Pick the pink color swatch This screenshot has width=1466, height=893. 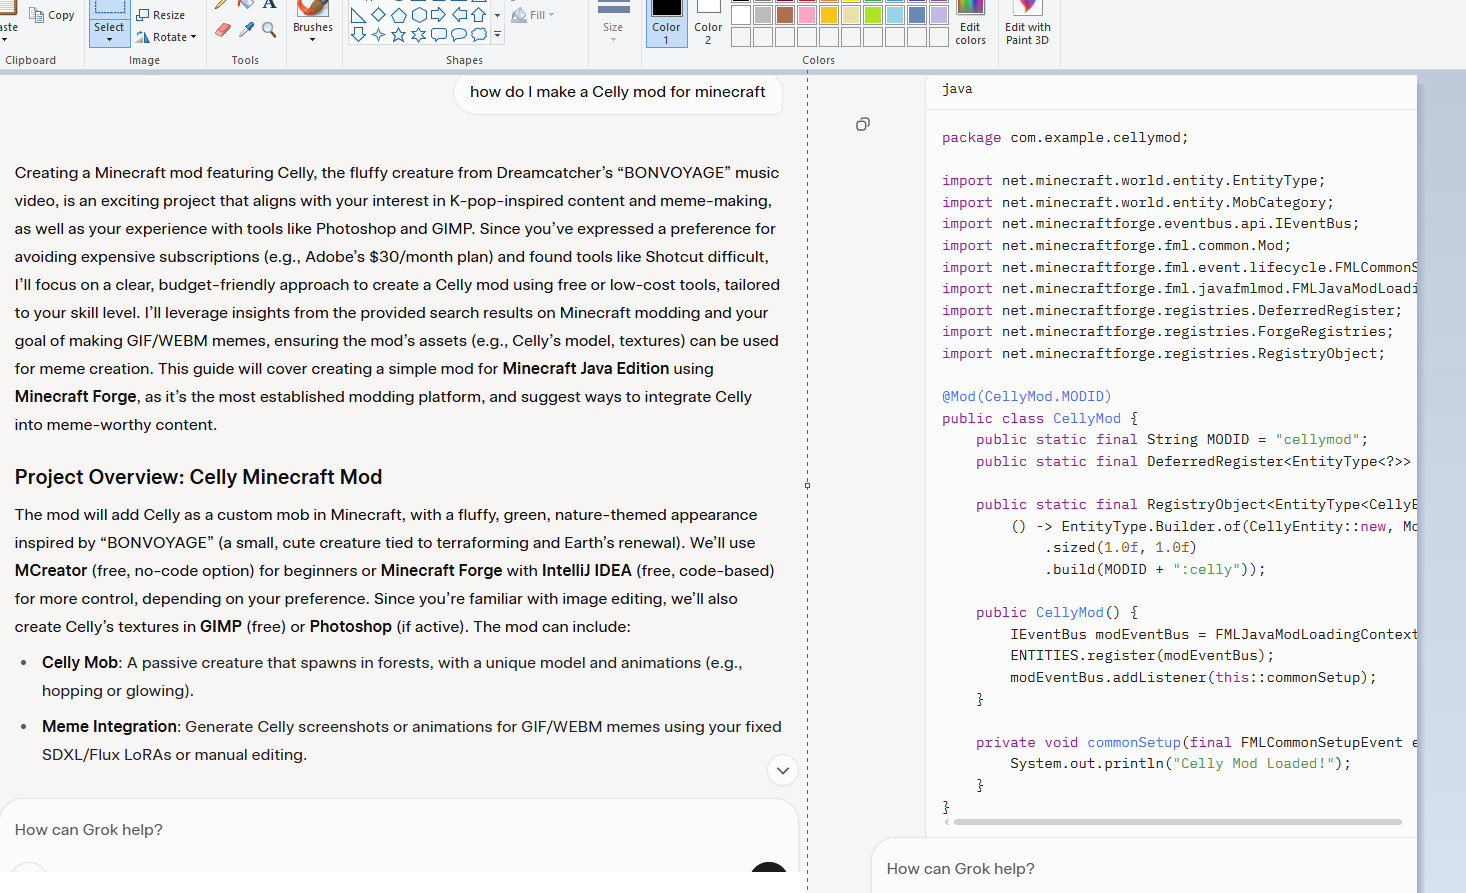tap(807, 15)
